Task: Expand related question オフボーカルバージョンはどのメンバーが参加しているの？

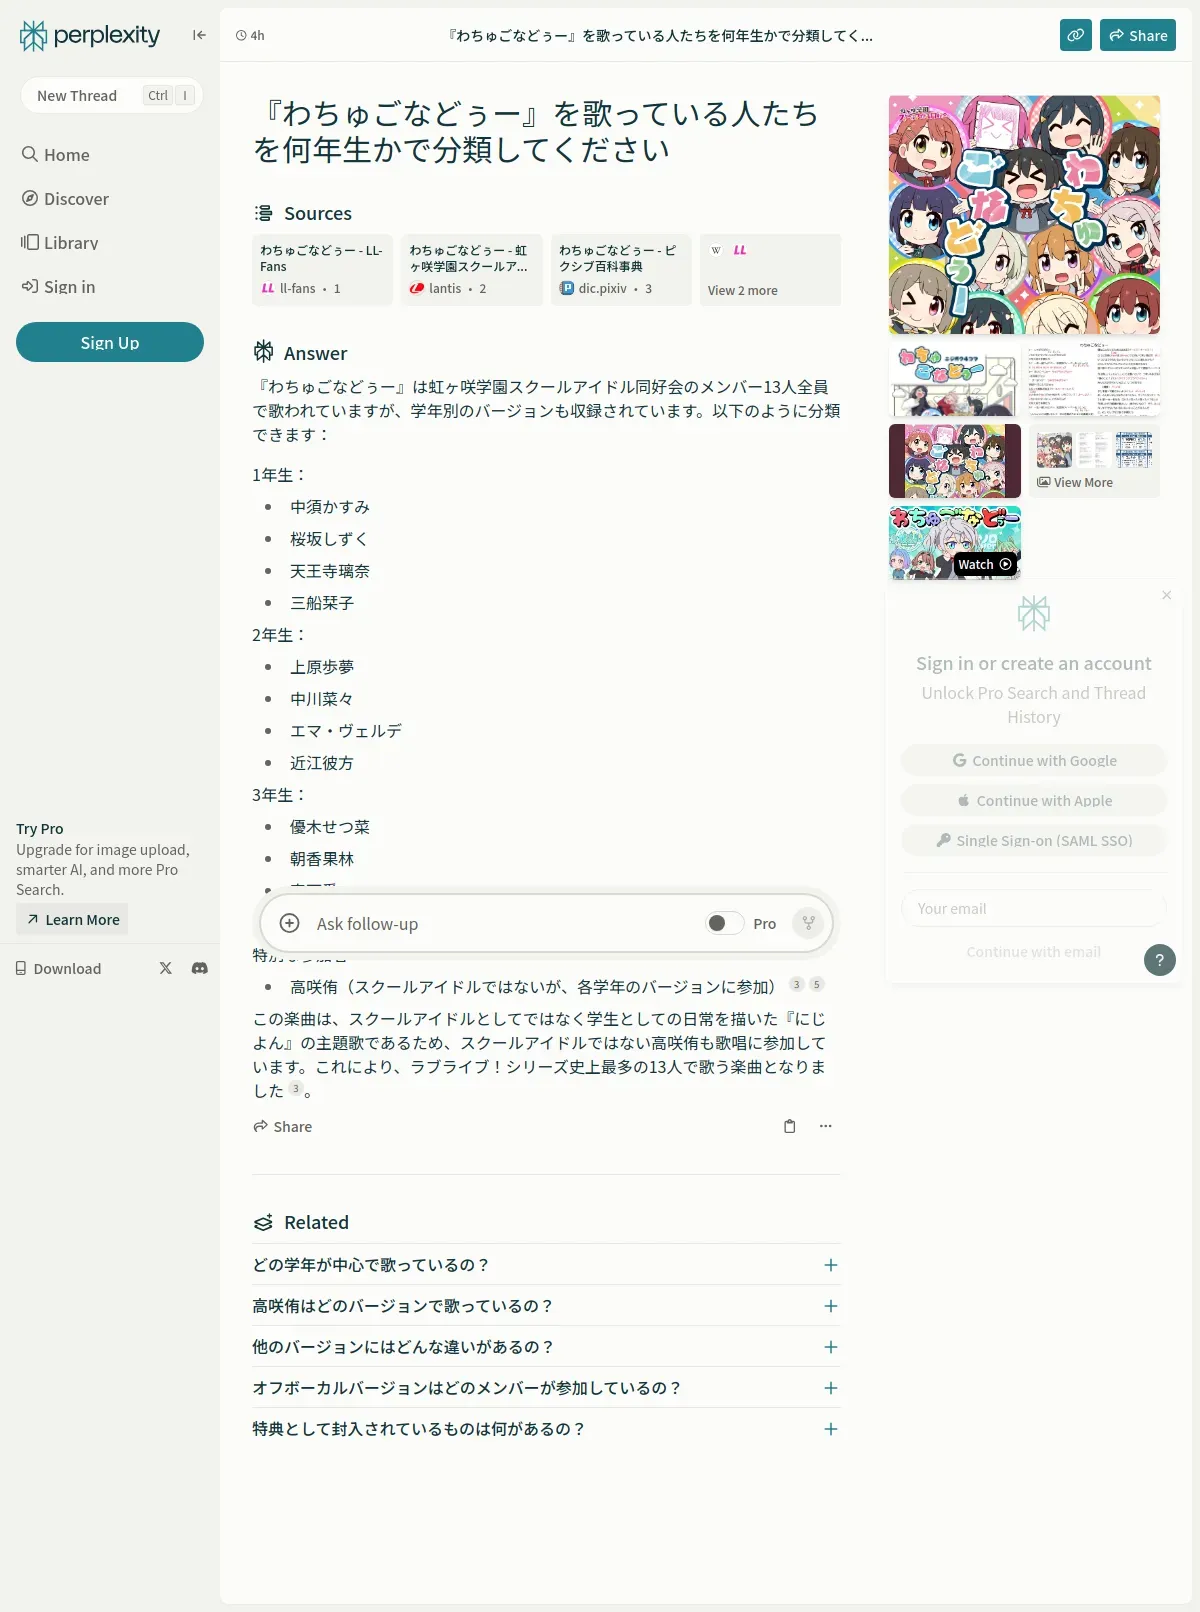Action: tap(546, 1388)
